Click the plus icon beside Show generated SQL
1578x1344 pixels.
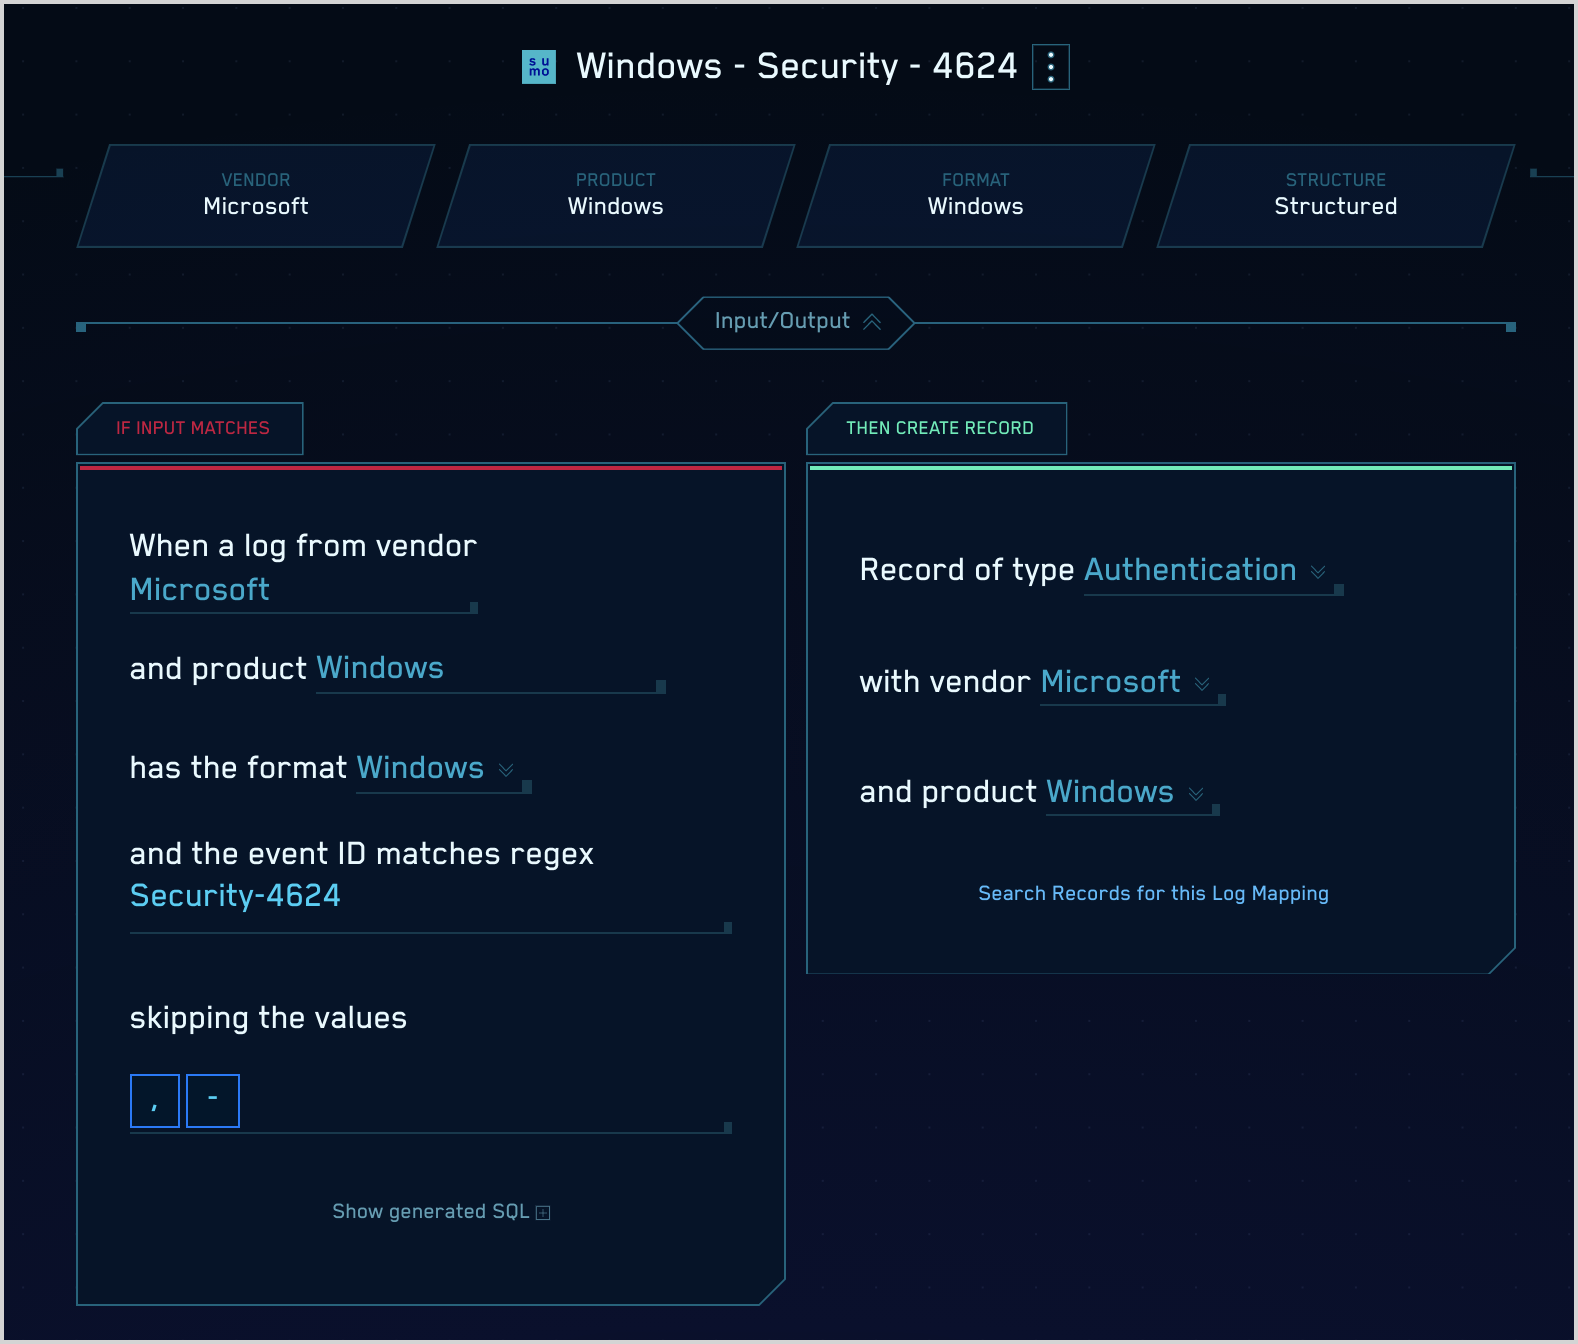[x=543, y=1212]
